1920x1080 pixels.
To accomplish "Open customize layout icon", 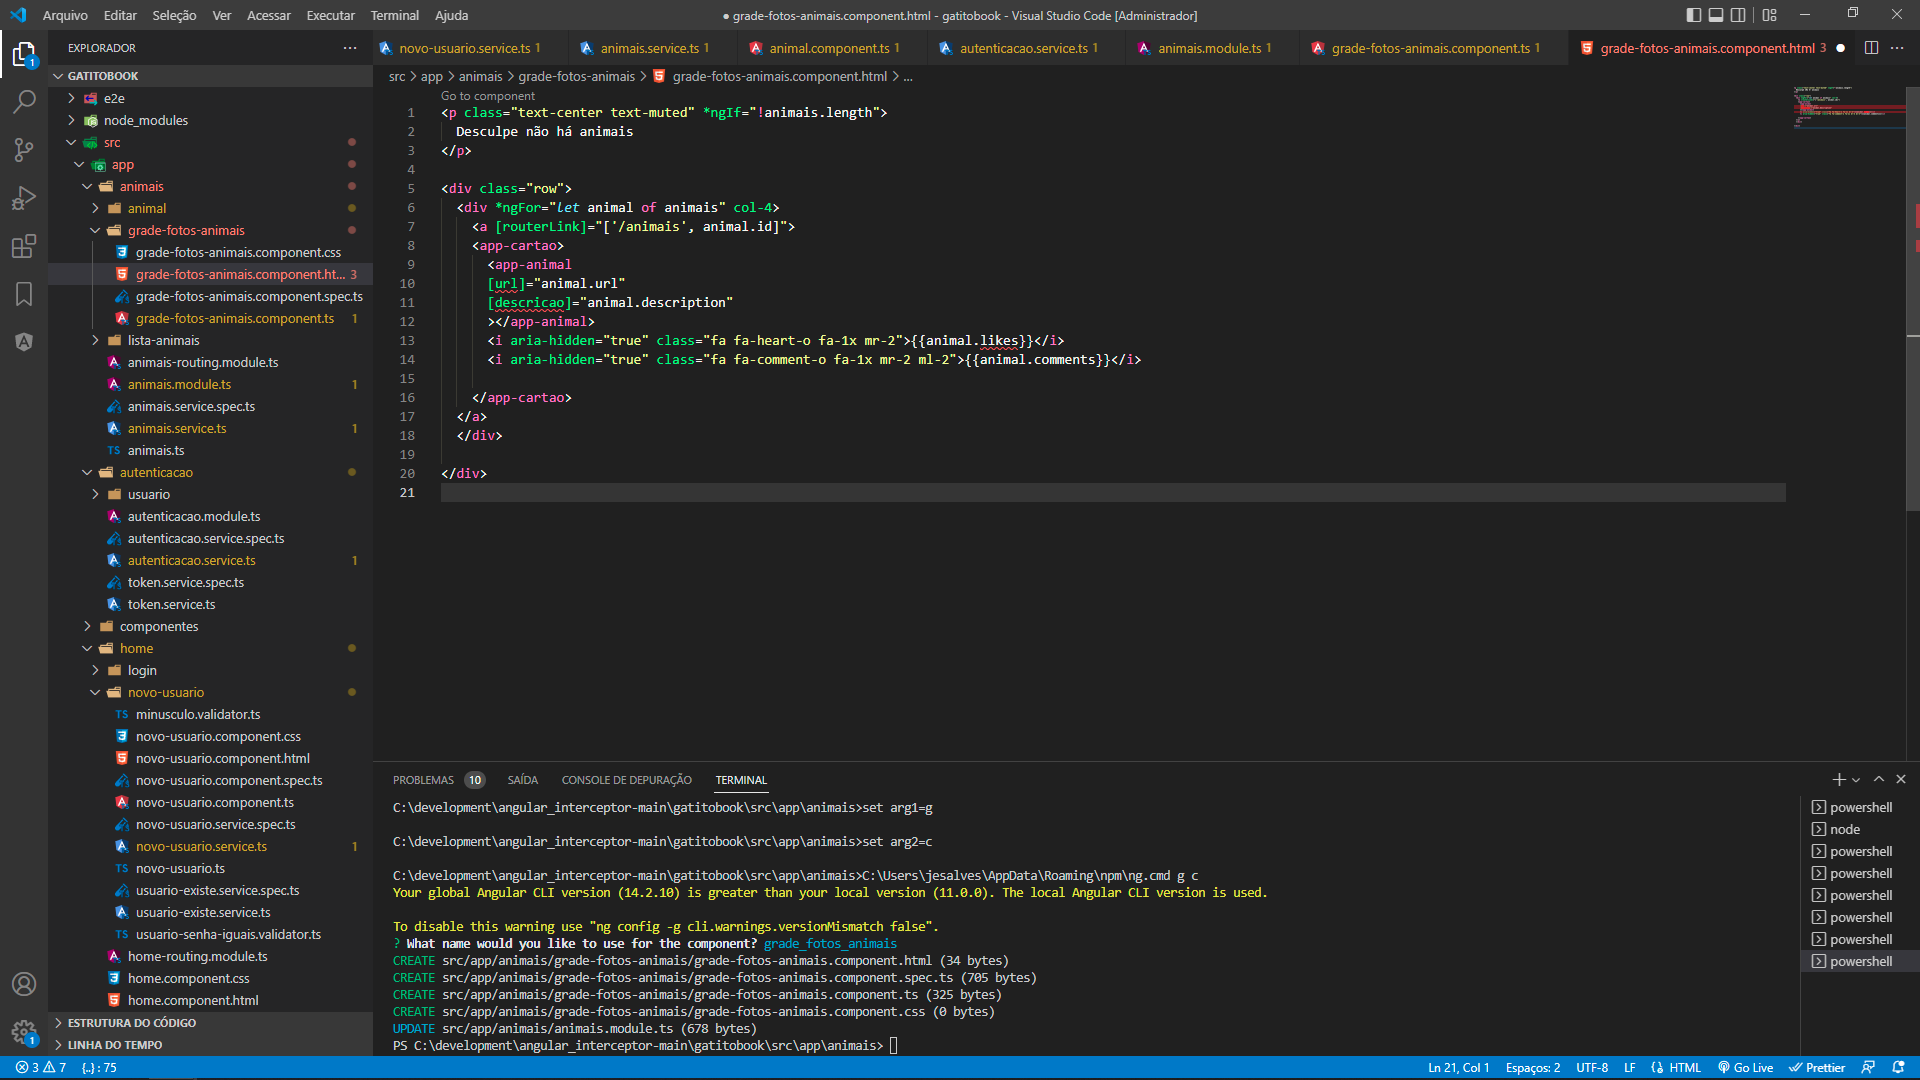I will click(x=1770, y=15).
